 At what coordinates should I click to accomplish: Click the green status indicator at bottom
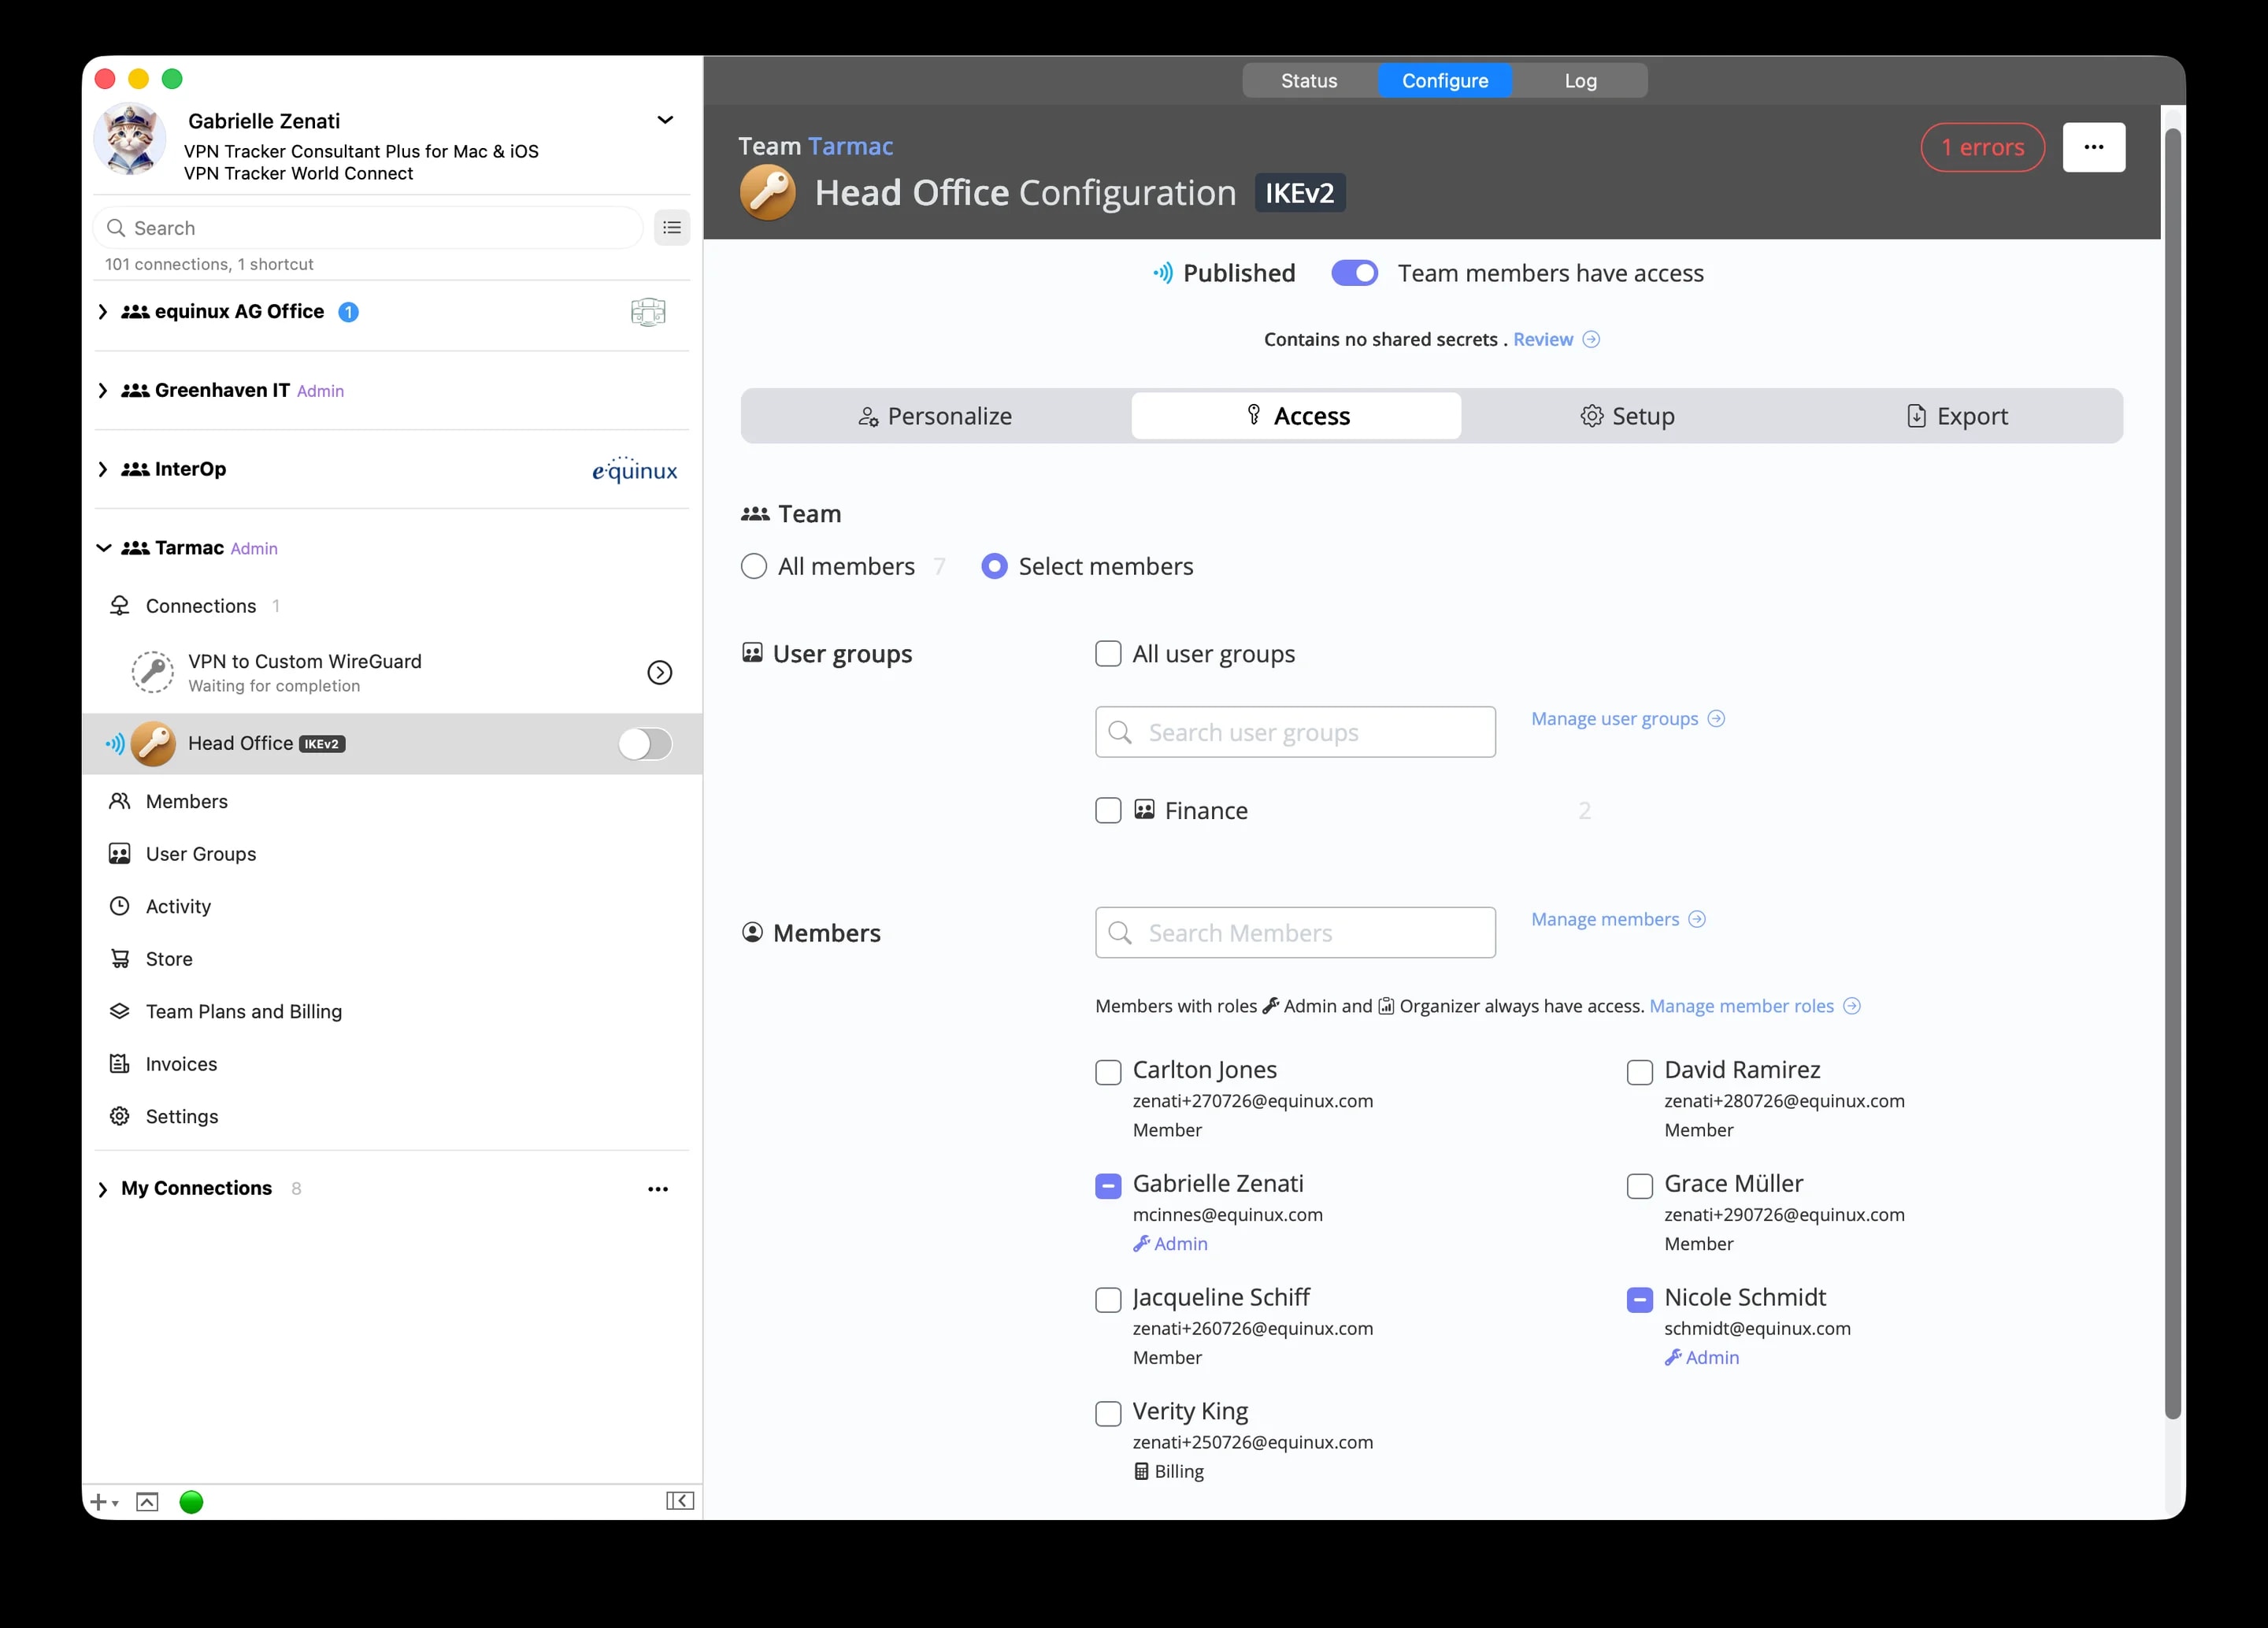[x=191, y=1502]
